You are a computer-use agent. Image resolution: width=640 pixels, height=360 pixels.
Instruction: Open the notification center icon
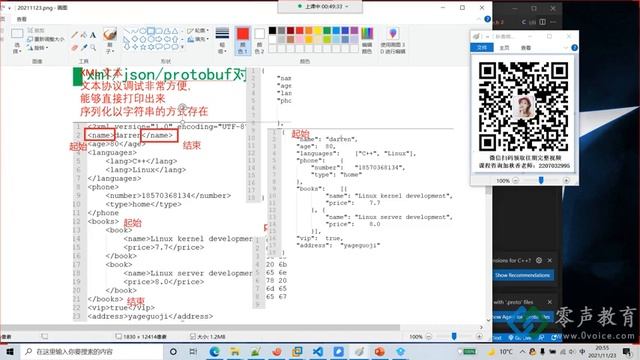point(627,351)
